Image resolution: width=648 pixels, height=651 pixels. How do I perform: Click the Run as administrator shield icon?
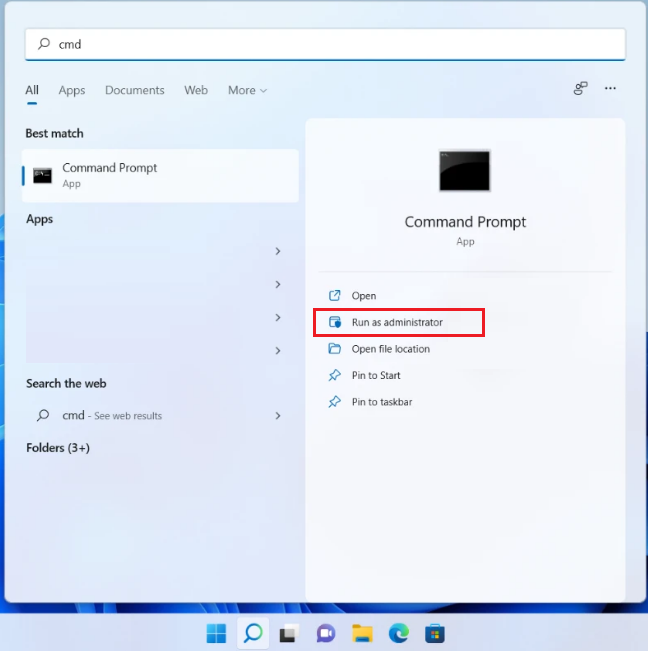click(335, 322)
